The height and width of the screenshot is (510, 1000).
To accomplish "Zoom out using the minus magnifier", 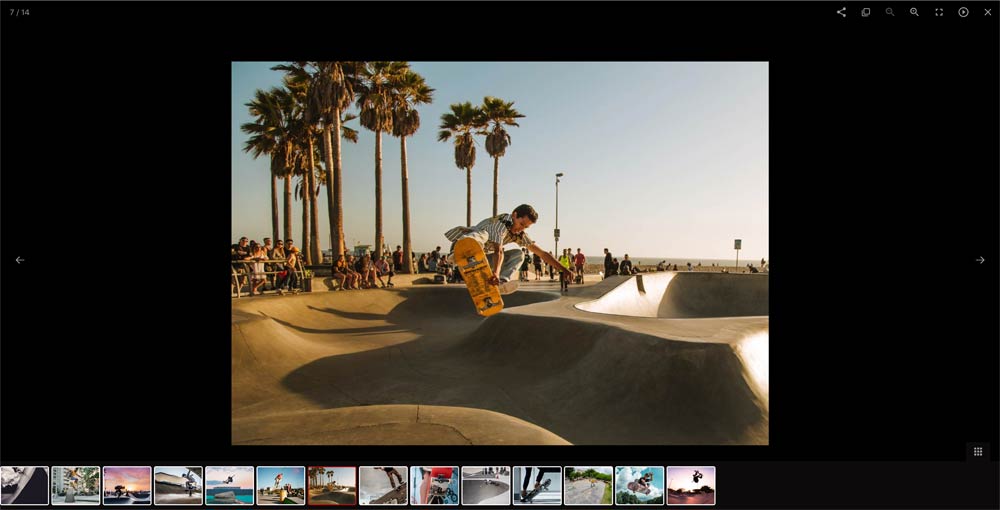I will coord(890,12).
